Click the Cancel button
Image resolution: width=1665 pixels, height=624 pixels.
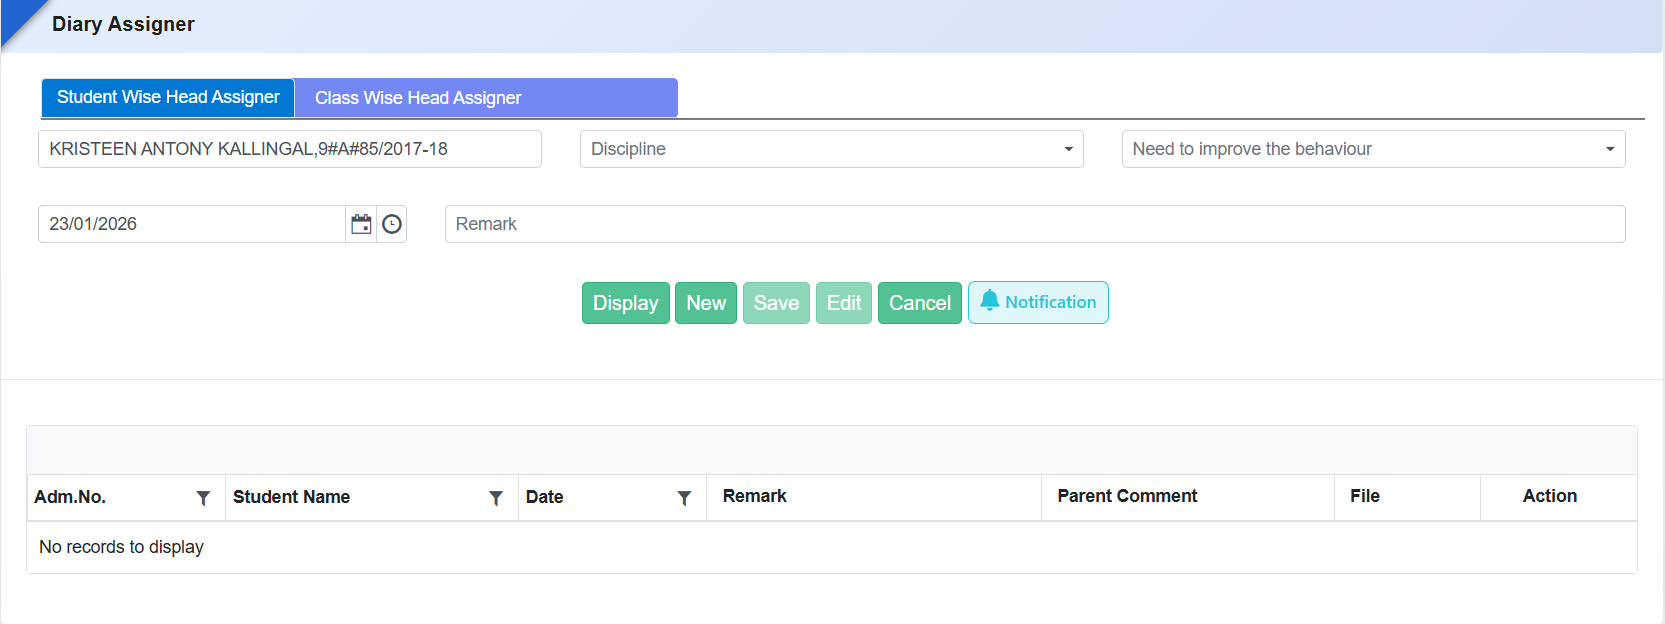click(x=919, y=303)
